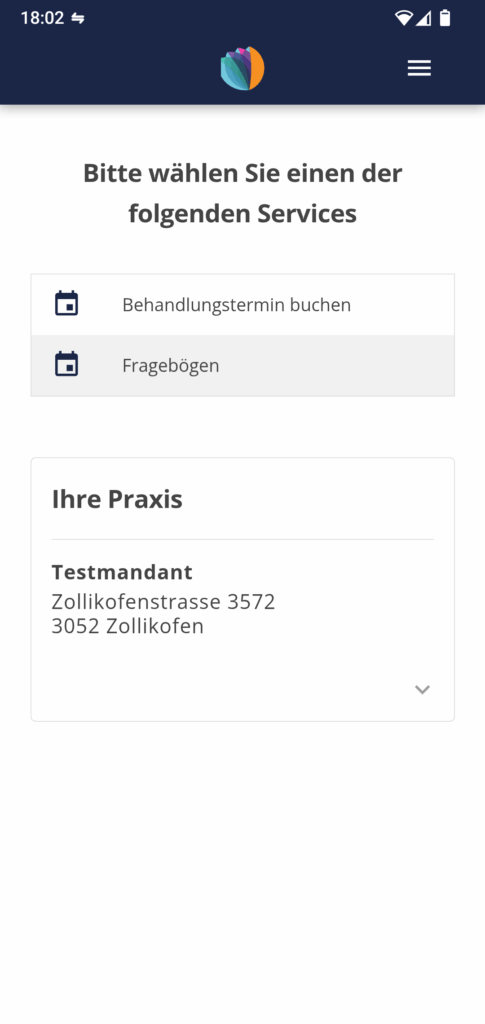
Task: Tap the address Zollikofenstrasse 3572
Action: [163, 601]
